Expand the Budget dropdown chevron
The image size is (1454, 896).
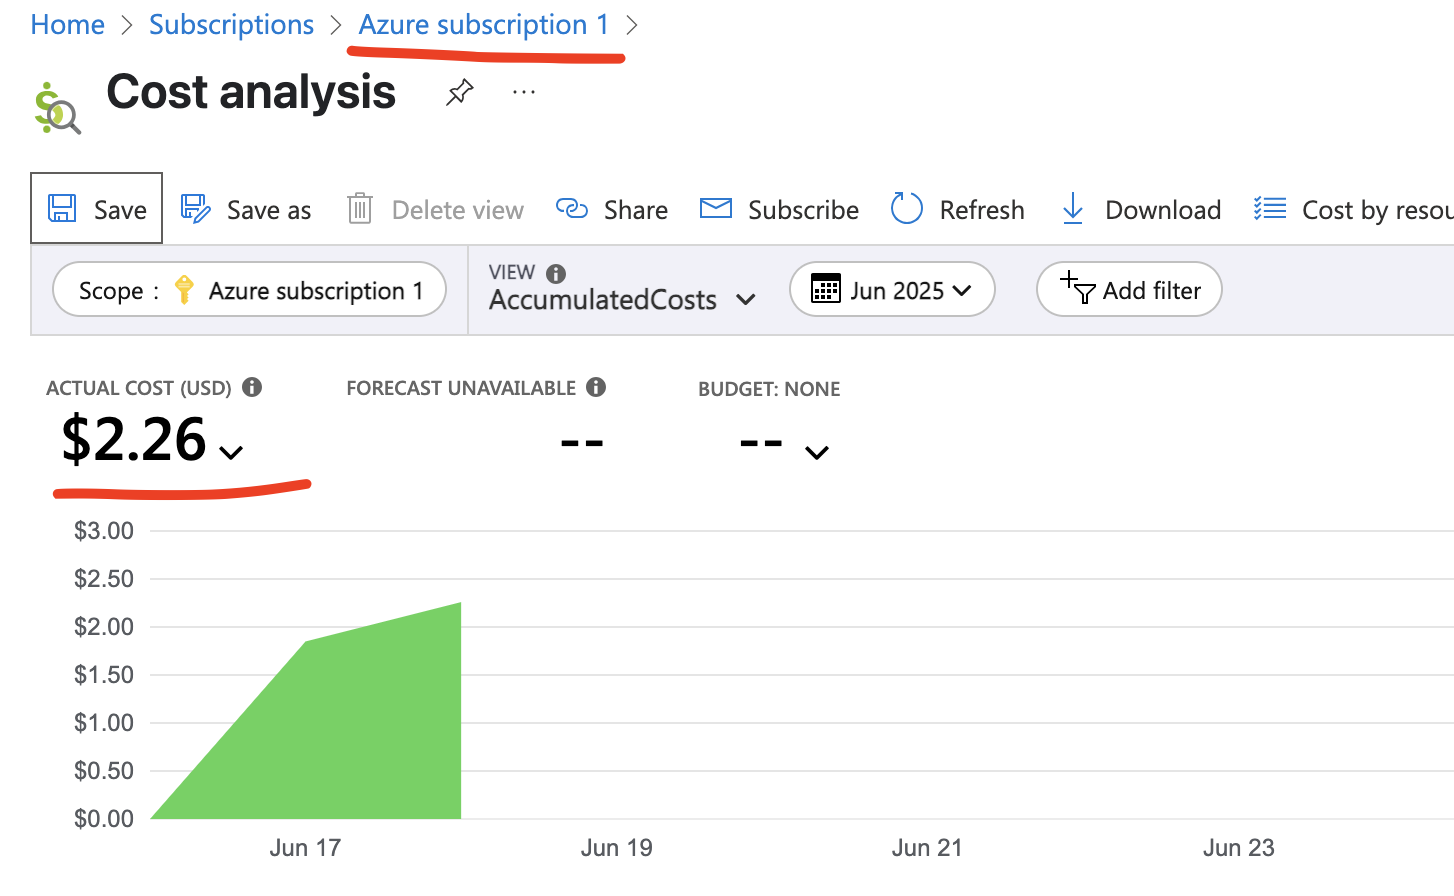click(816, 454)
